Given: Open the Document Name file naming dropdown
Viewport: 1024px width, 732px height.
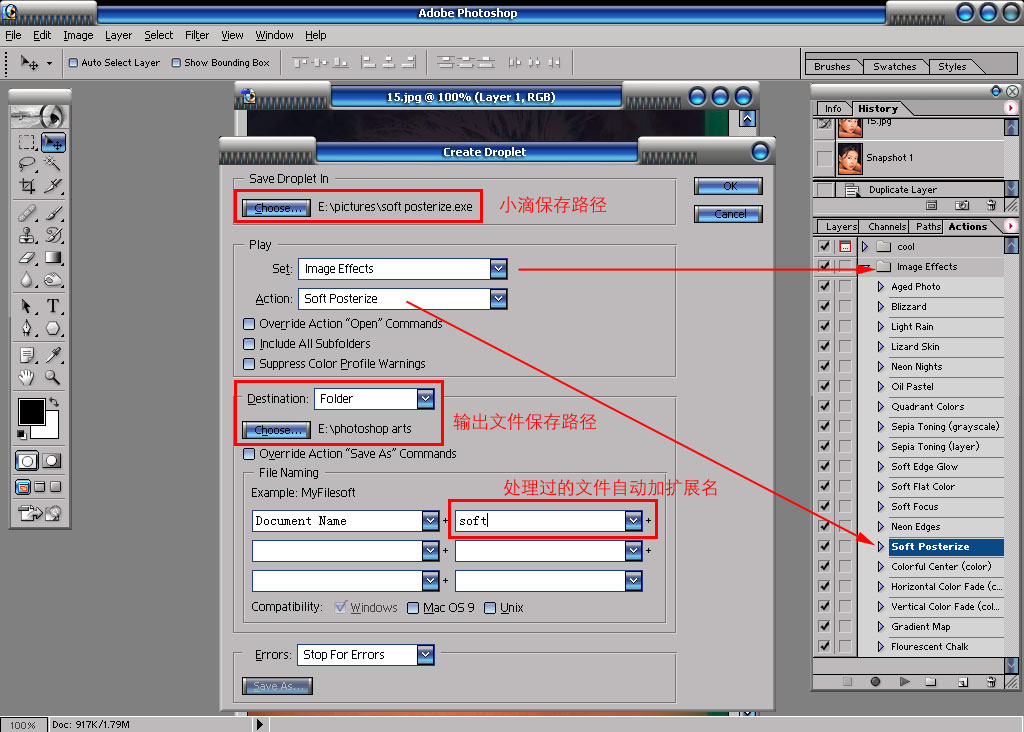Looking at the screenshot, I should [430, 521].
